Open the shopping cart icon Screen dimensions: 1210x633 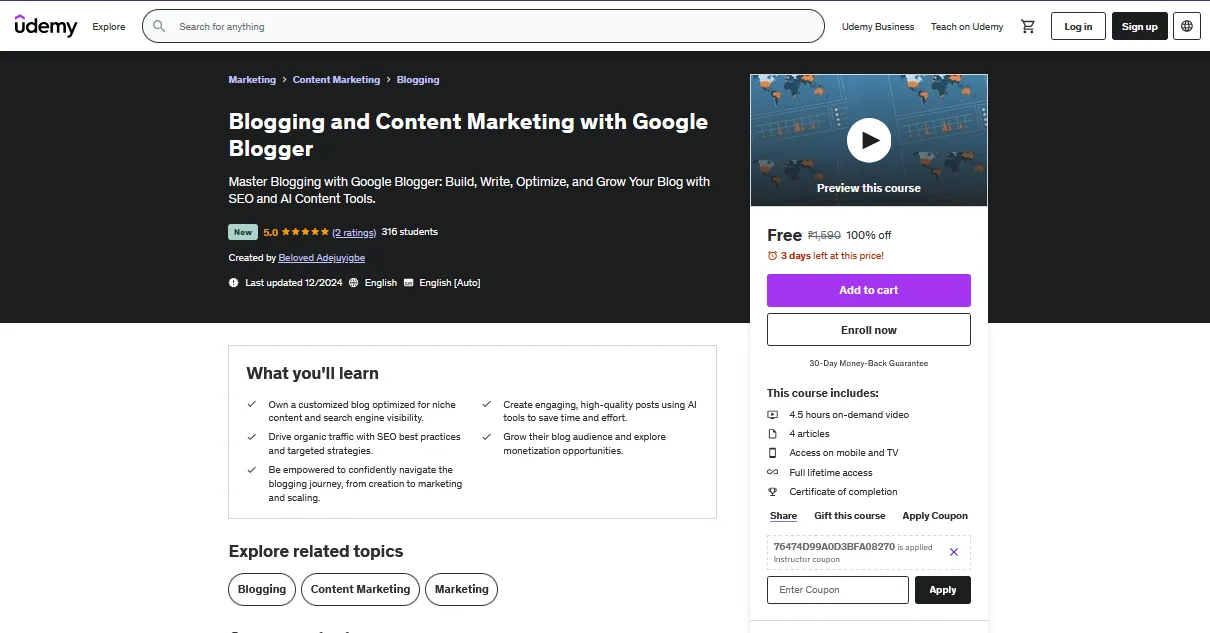point(1027,26)
